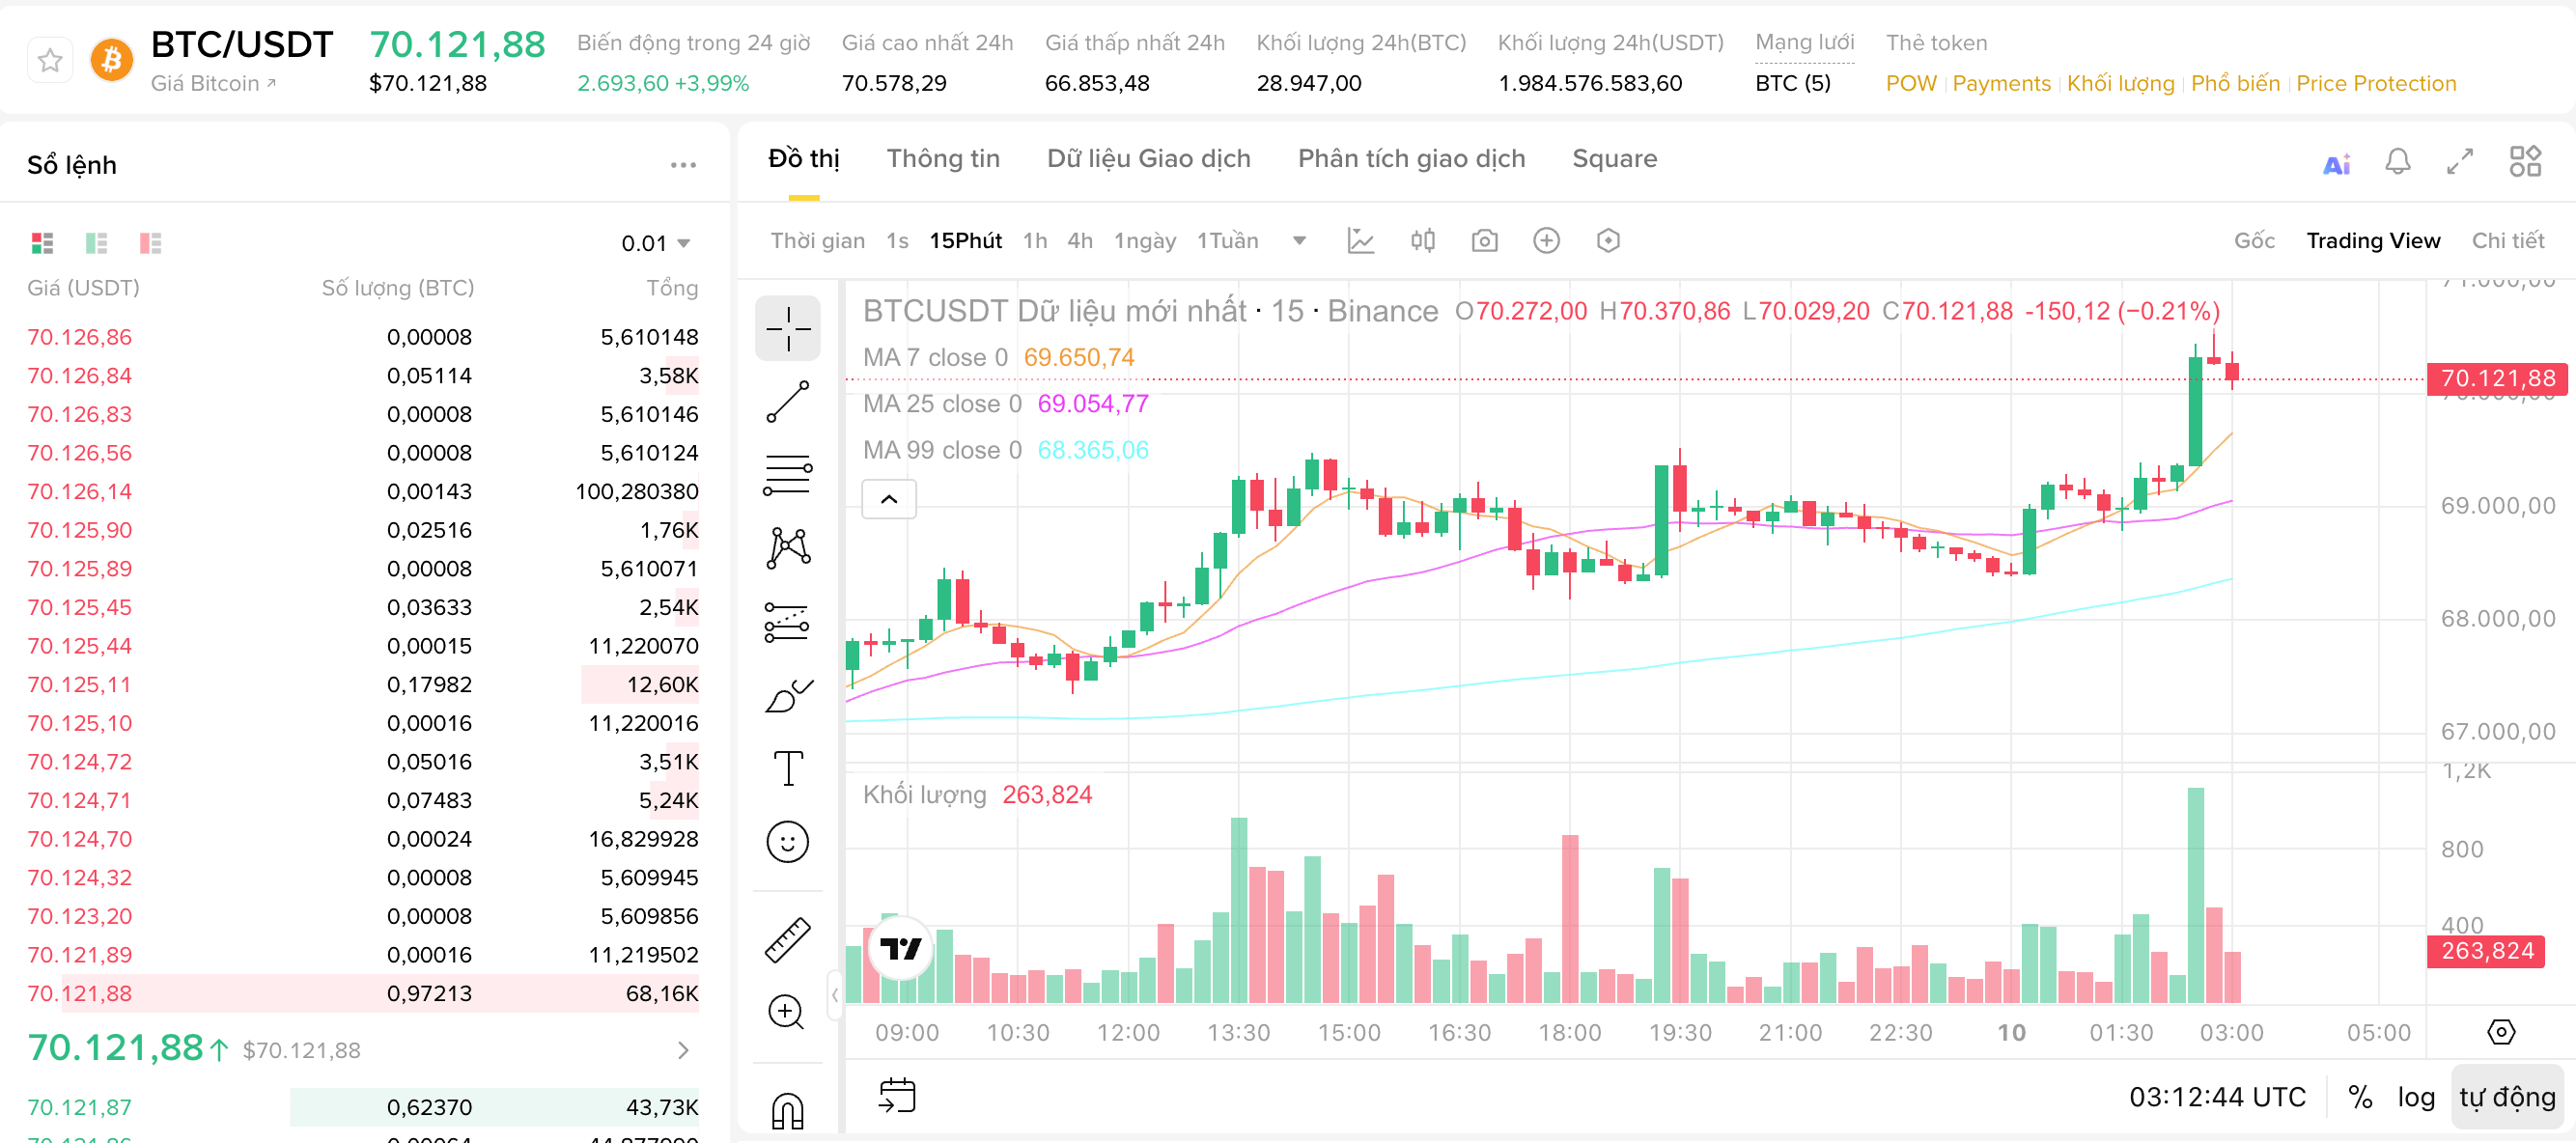Click the screenshot camera icon
The image size is (2576, 1143).
click(1484, 241)
